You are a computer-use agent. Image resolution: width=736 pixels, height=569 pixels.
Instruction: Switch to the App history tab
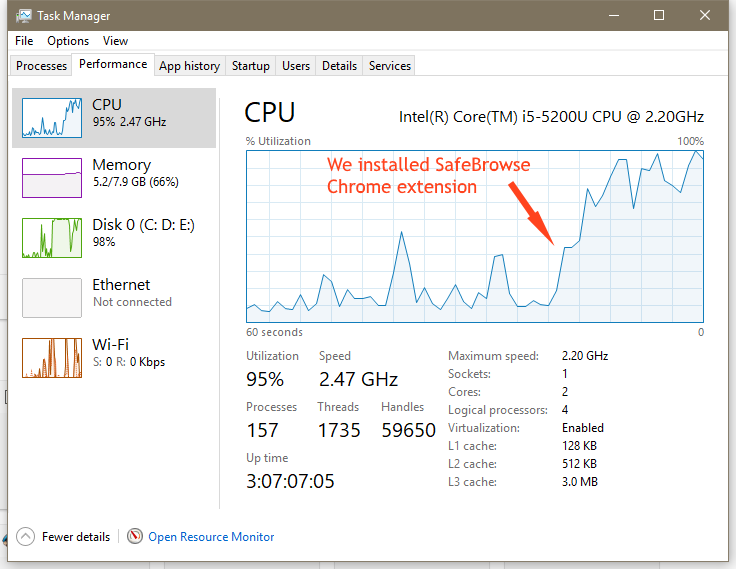(189, 66)
